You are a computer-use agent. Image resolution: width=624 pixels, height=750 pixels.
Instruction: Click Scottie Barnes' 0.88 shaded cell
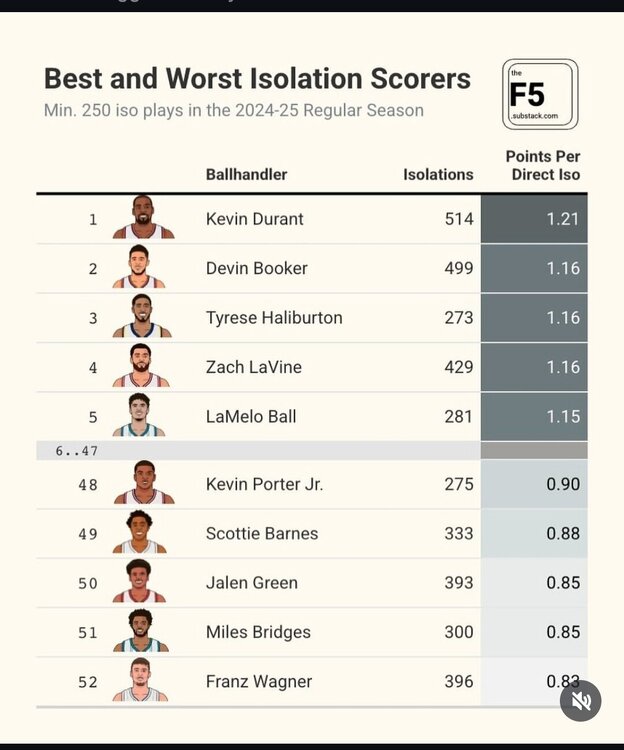(x=534, y=533)
